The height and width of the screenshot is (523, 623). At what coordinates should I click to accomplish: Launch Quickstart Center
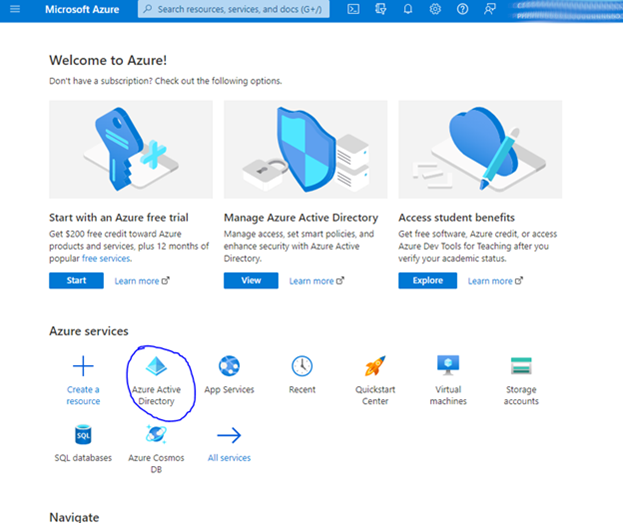click(375, 366)
